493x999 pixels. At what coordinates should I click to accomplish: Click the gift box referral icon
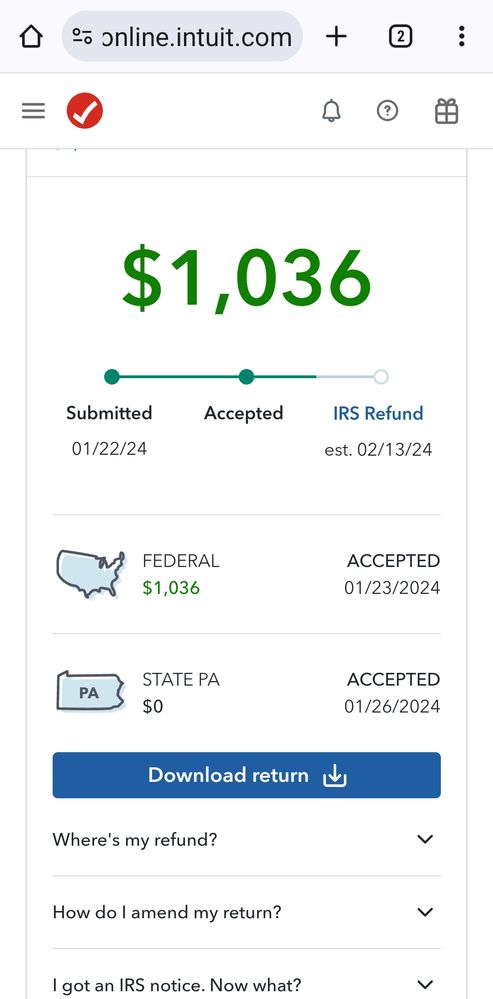point(446,111)
